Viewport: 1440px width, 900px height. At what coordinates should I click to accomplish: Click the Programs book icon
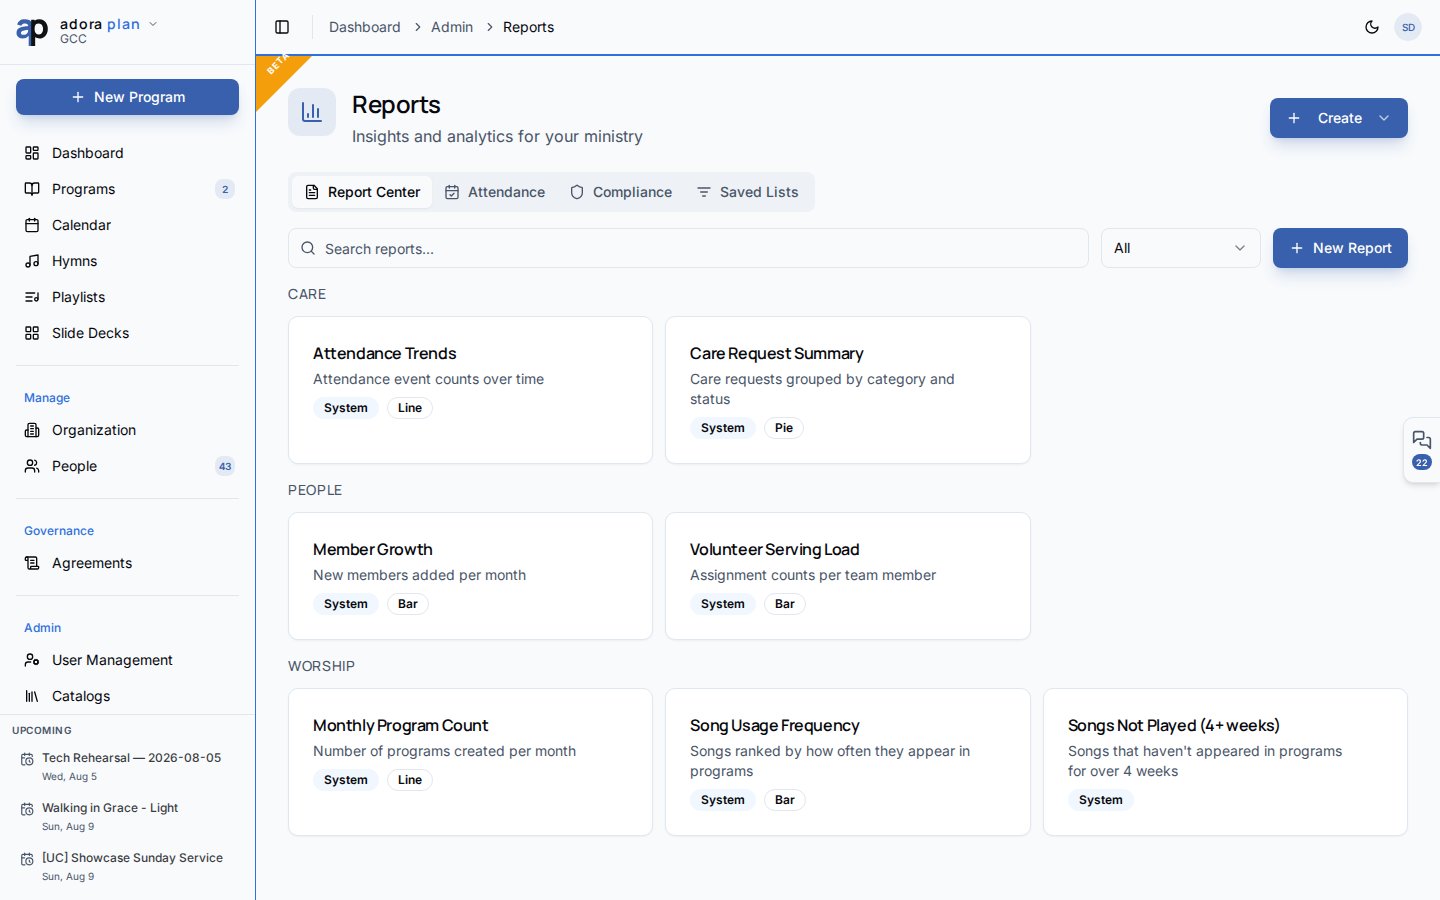point(32,189)
